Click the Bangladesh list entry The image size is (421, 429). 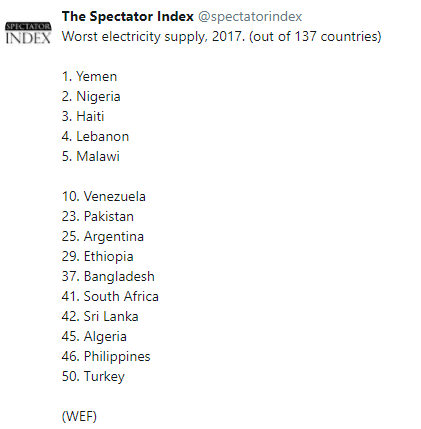(108, 277)
